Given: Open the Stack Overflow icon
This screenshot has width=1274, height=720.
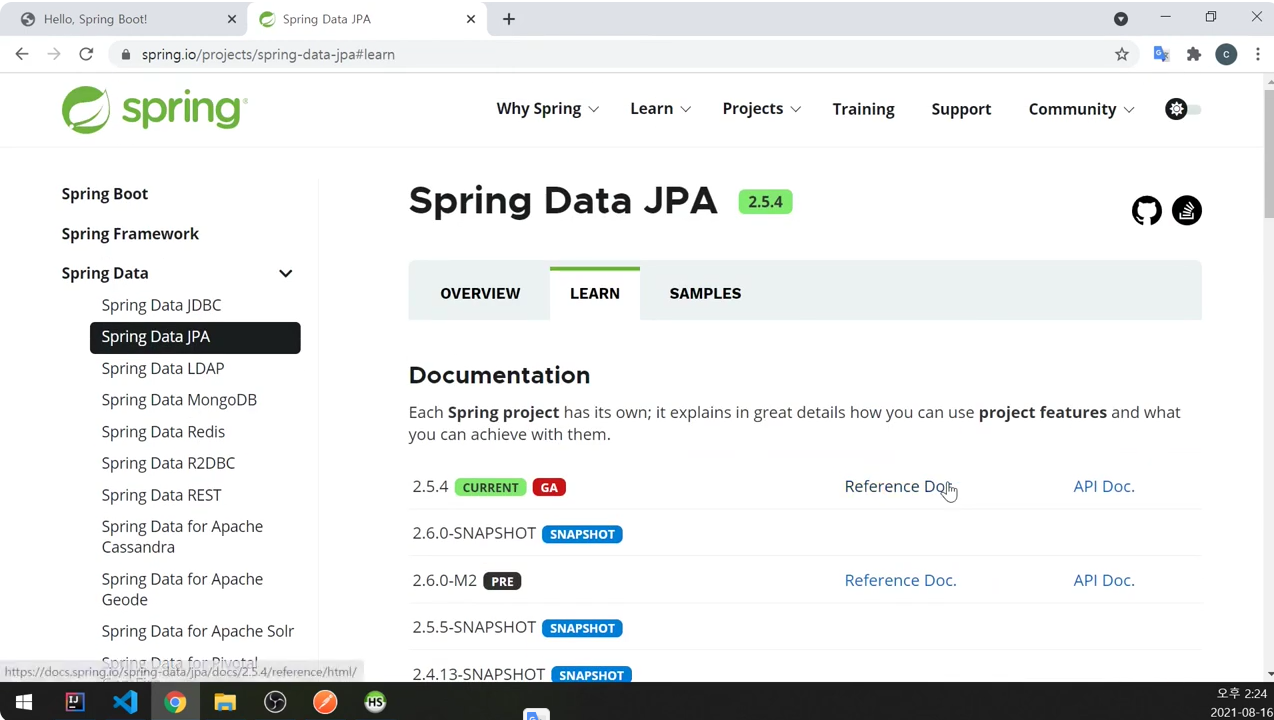Looking at the screenshot, I should click(1187, 210).
